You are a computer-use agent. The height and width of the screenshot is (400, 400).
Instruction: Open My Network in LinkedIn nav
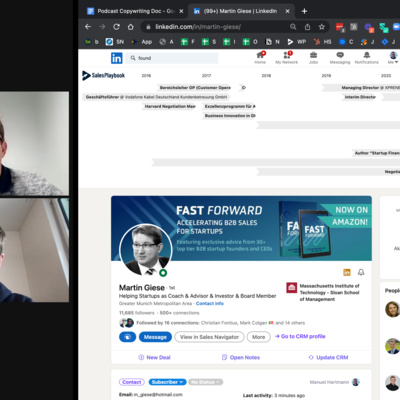[x=287, y=57]
